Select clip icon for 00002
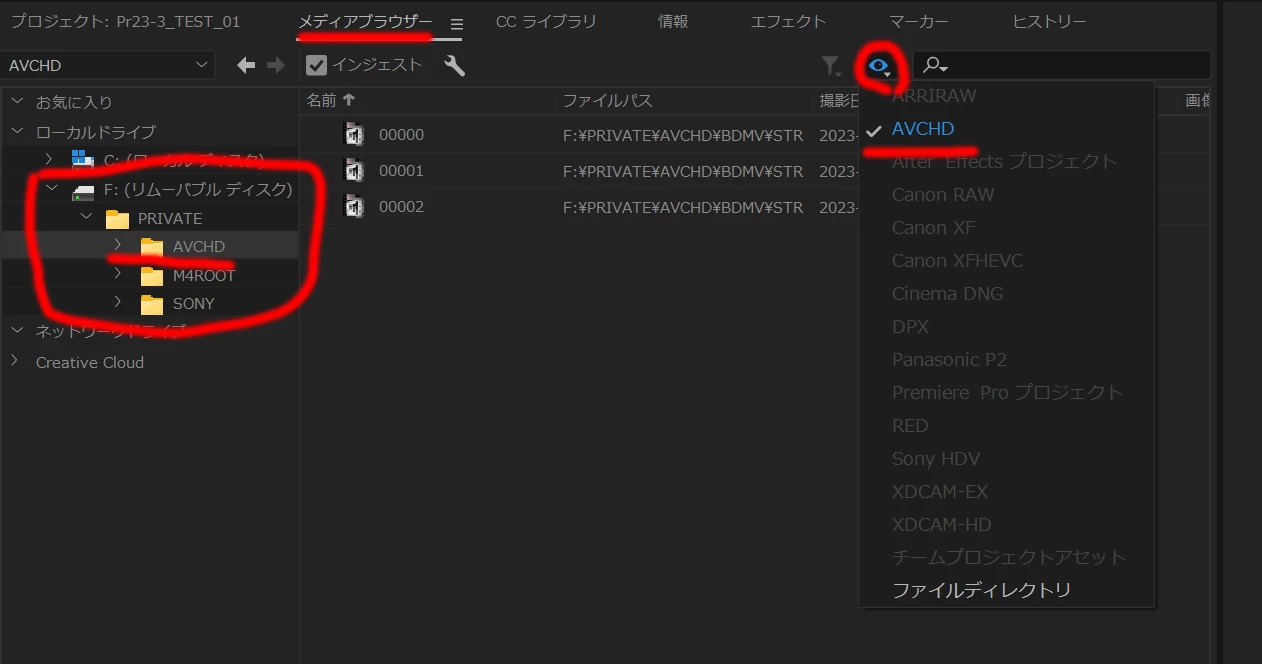This screenshot has width=1262, height=664. point(354,207)
